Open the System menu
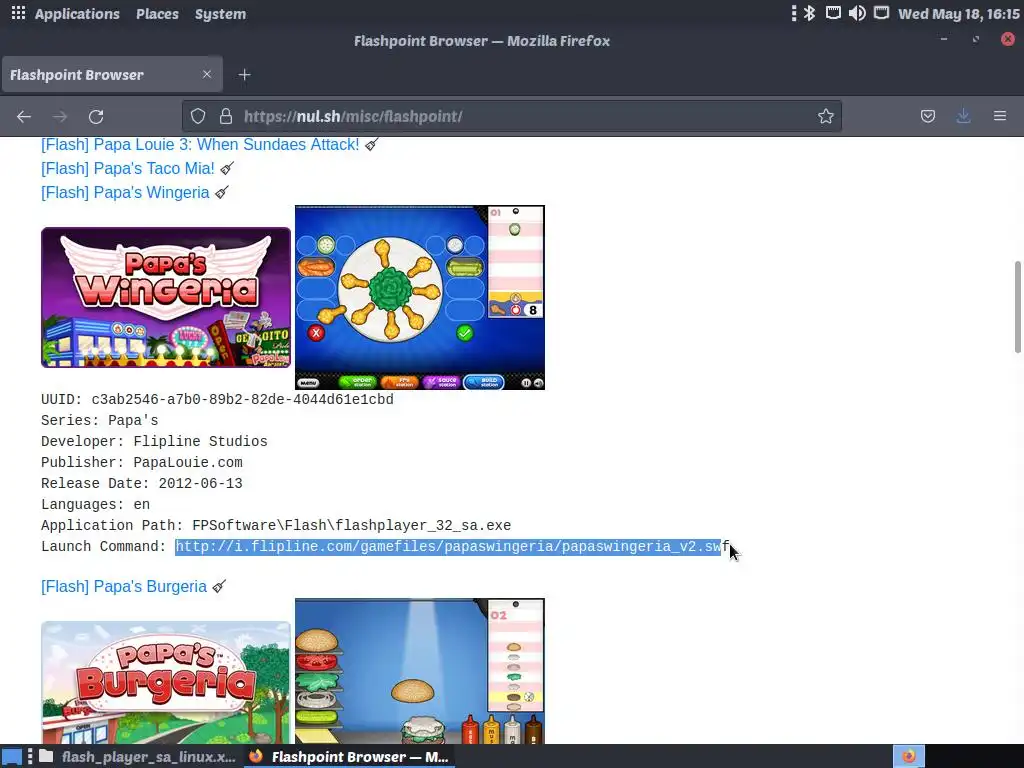 (220, 14)
